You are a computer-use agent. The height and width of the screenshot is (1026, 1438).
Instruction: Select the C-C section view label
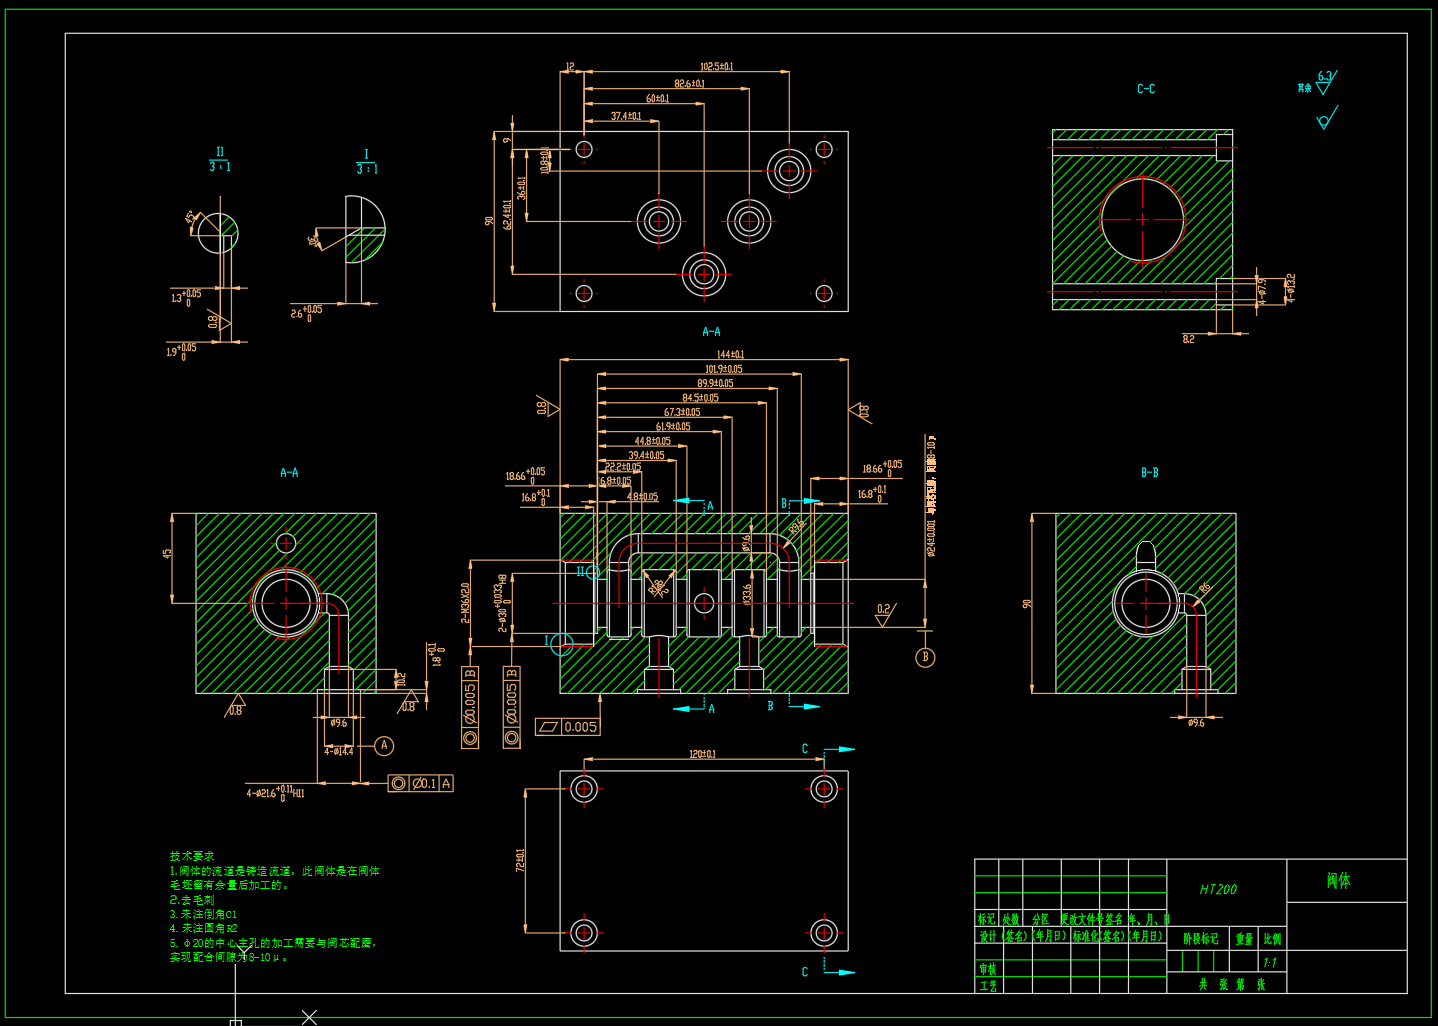coord(1146,89)
